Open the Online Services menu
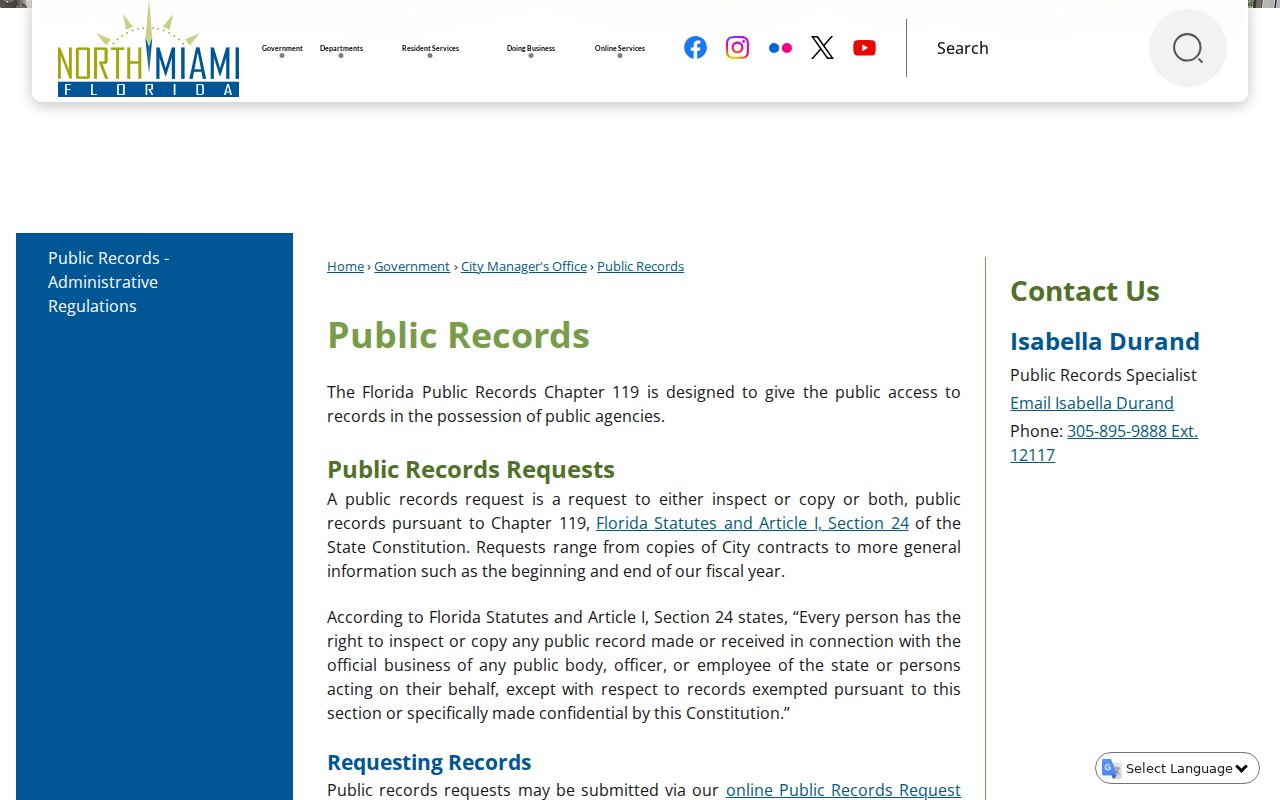Viewport: 1280px width, 800px height. point(620,48)
